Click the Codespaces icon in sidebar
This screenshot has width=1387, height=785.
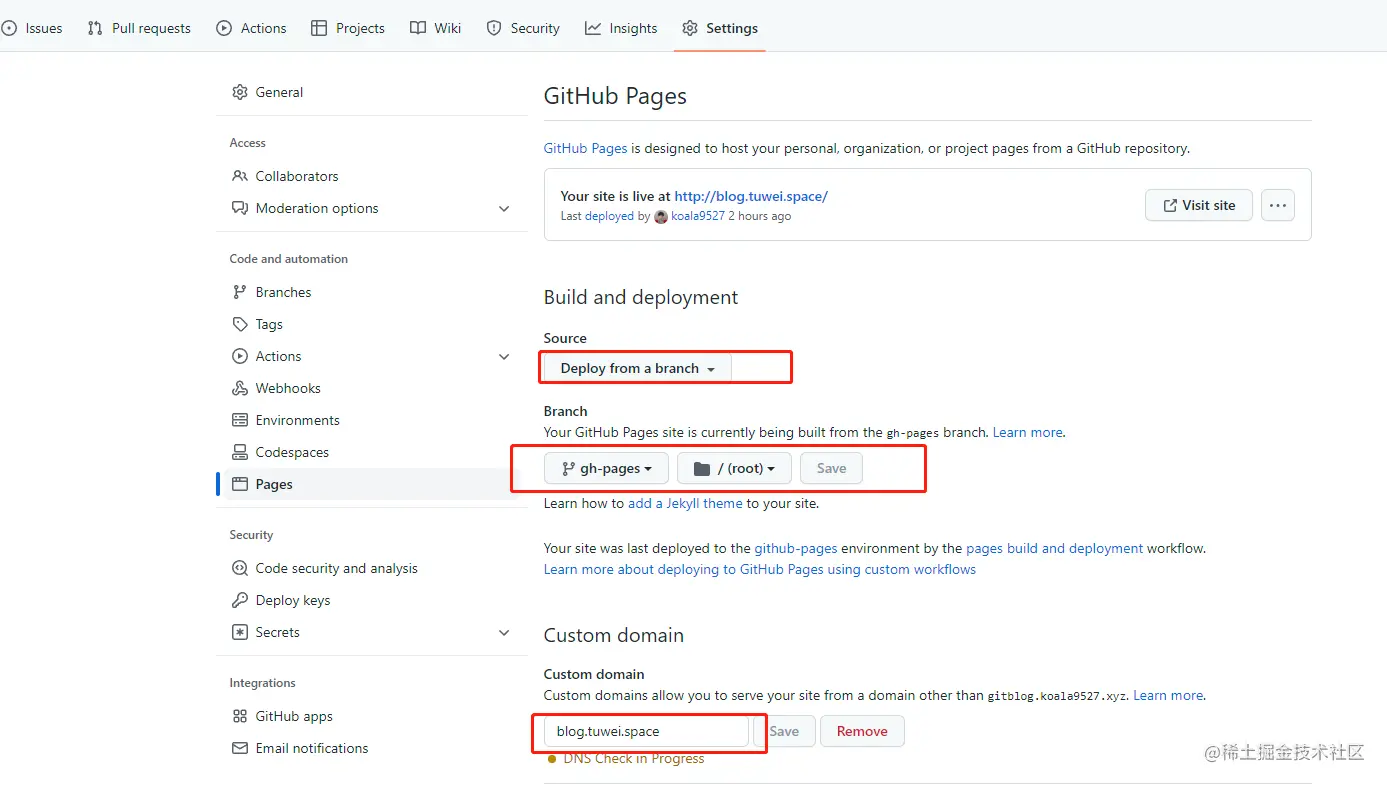tap(240, 452)
